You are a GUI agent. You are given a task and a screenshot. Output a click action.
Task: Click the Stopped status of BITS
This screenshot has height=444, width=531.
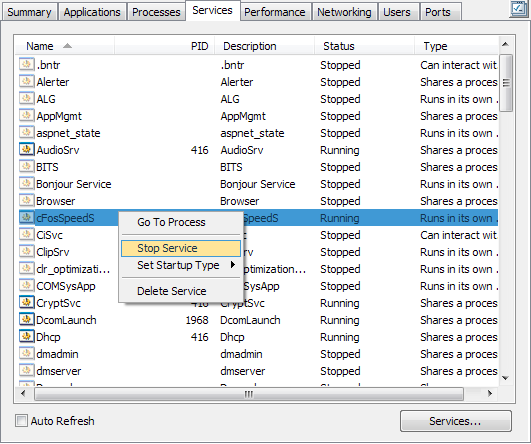point(340,167)
